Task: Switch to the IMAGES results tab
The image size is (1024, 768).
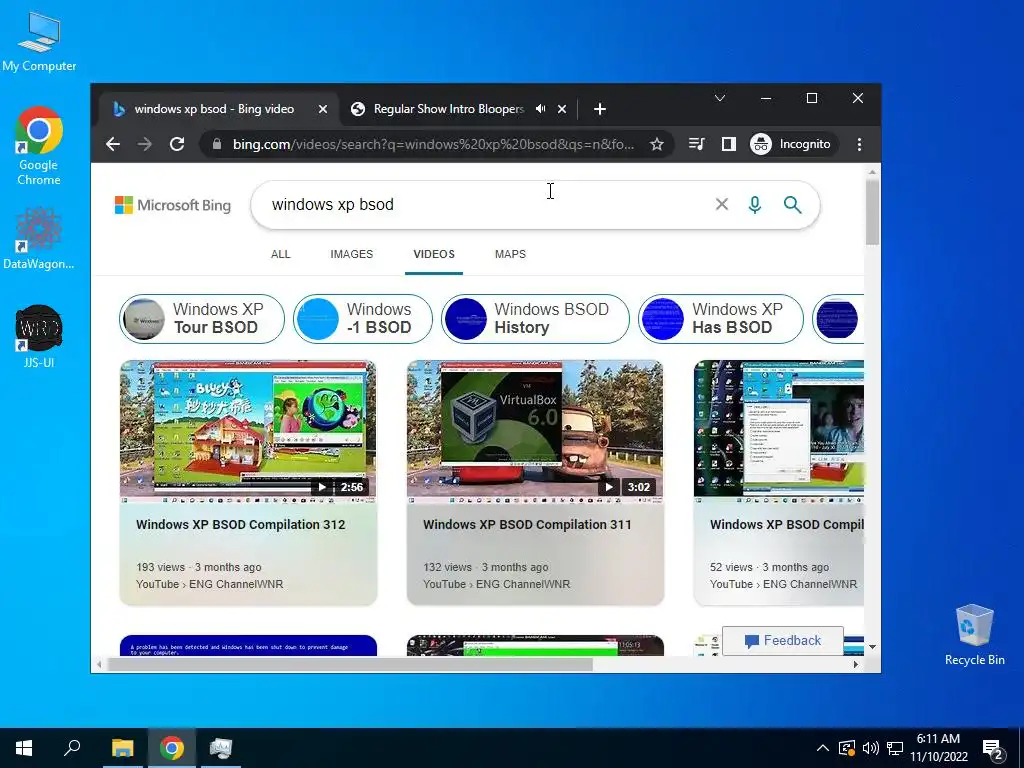Action: point(351,254)
